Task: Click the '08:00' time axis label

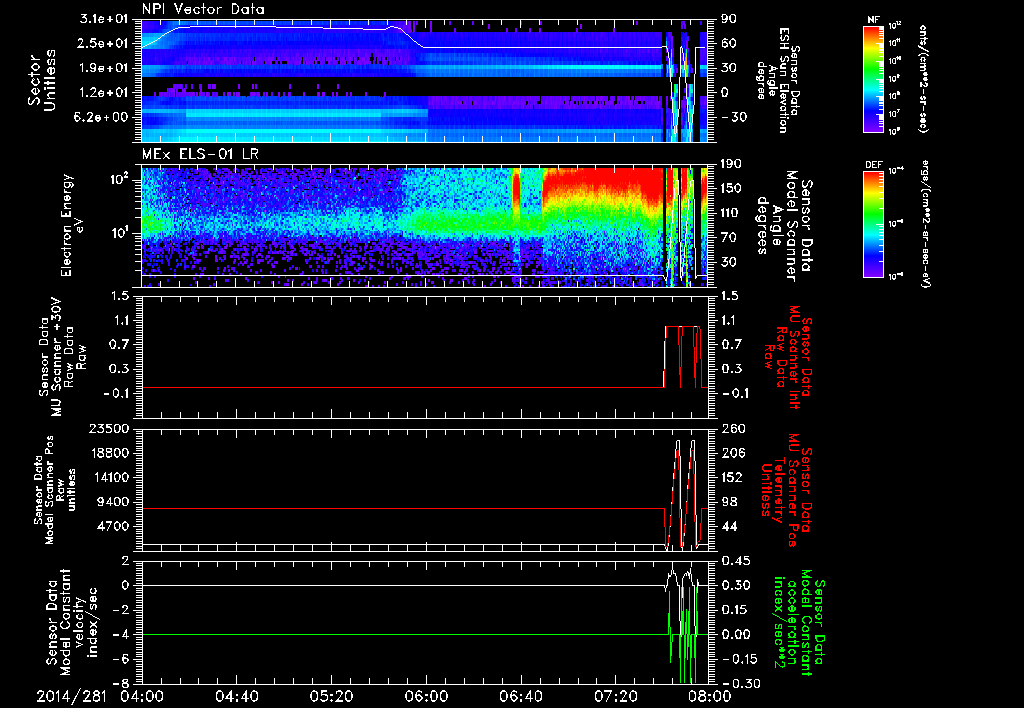Action: pos(710,696)
